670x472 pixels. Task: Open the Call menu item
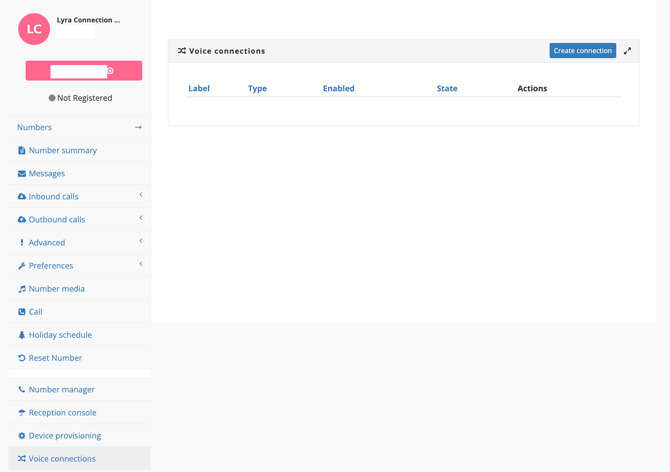(x=35, y=312)
